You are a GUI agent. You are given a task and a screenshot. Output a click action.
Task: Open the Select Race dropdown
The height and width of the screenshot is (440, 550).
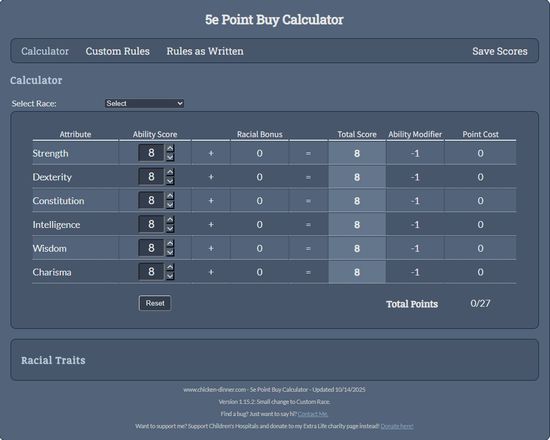point(144,104)
